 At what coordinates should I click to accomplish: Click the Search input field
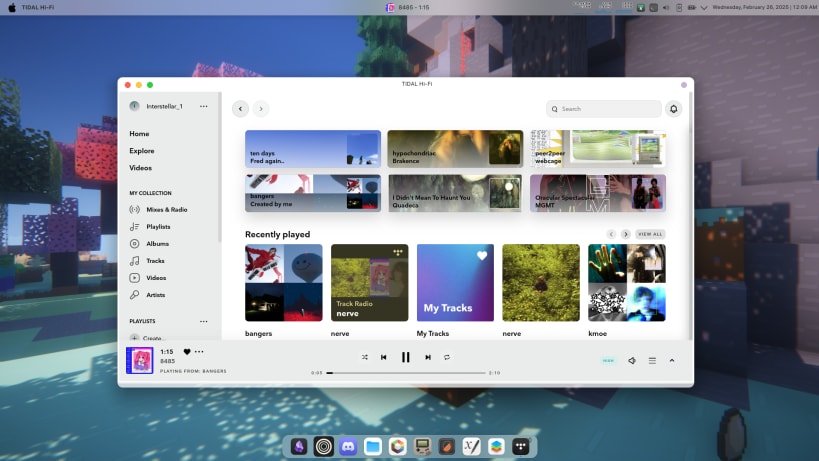(604, 109)
